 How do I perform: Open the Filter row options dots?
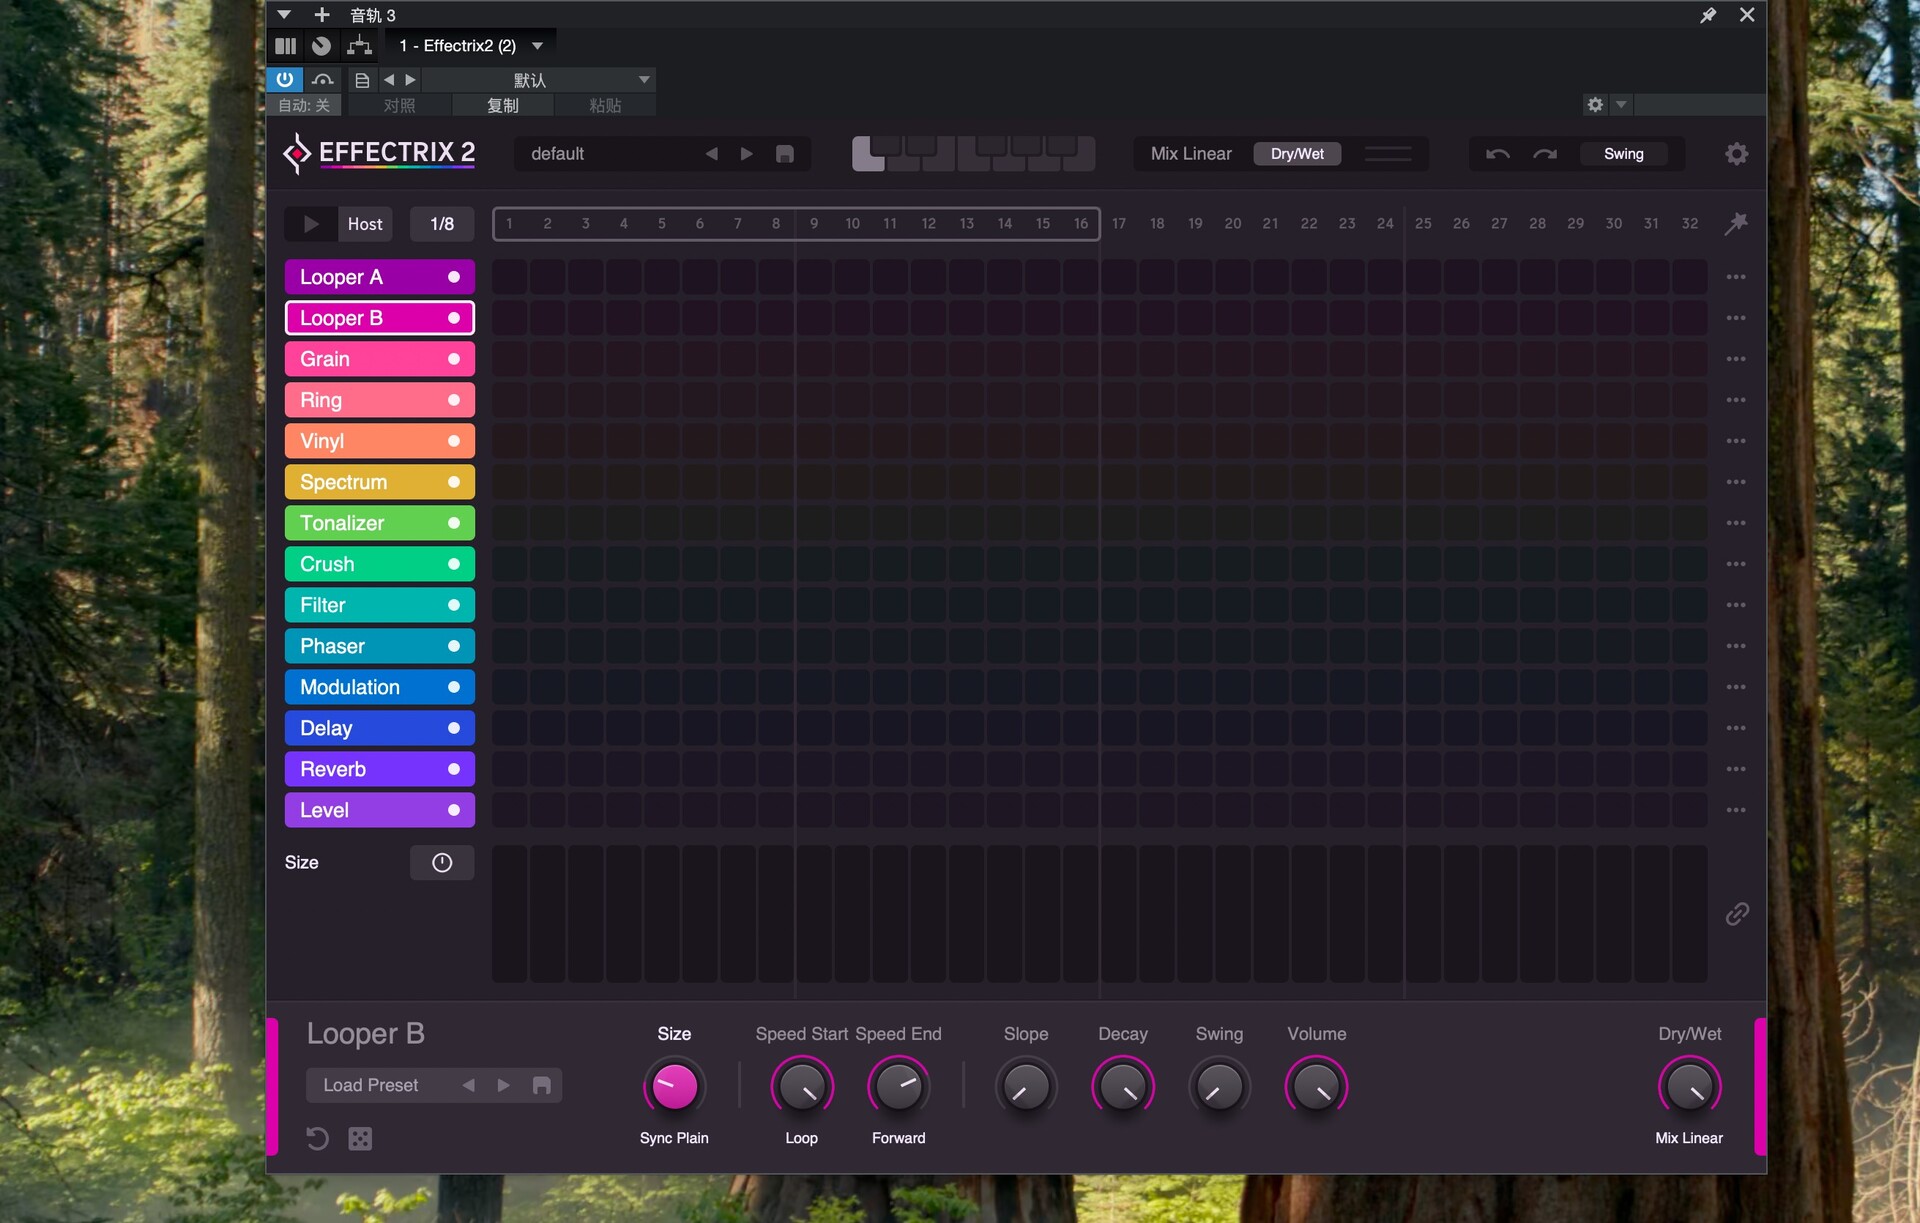click(x=1736, y=605)
